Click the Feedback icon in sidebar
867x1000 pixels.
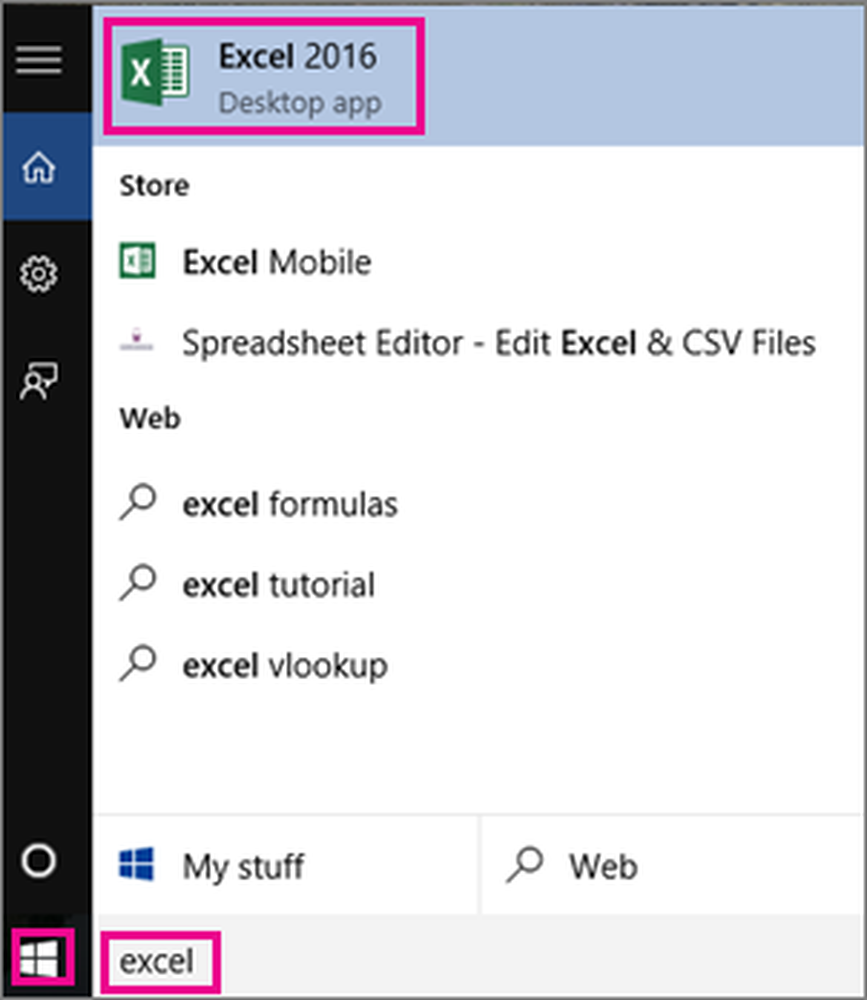tap(39, 381)
